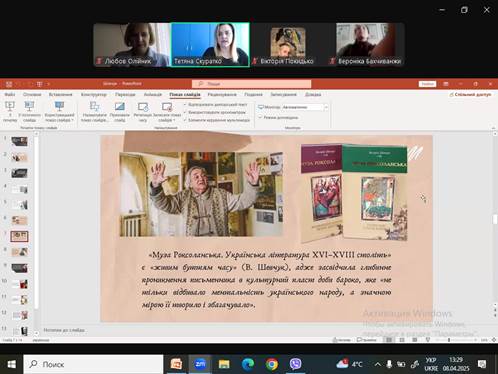
Task: Toggle Notes button in status bar
Action: [x=341, y=340]
